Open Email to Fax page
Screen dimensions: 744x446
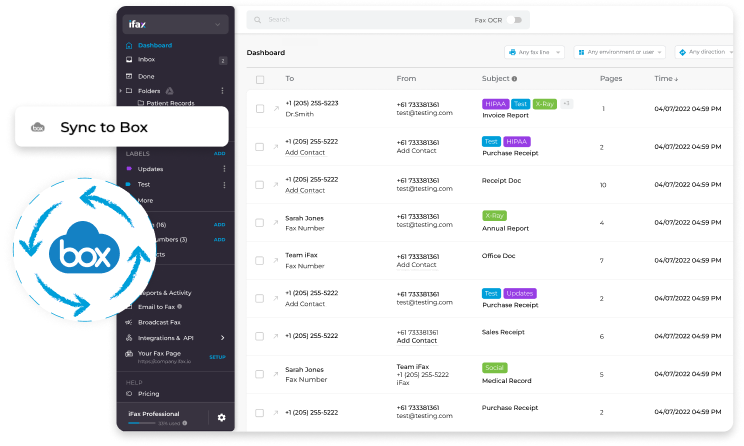point(157,307)
